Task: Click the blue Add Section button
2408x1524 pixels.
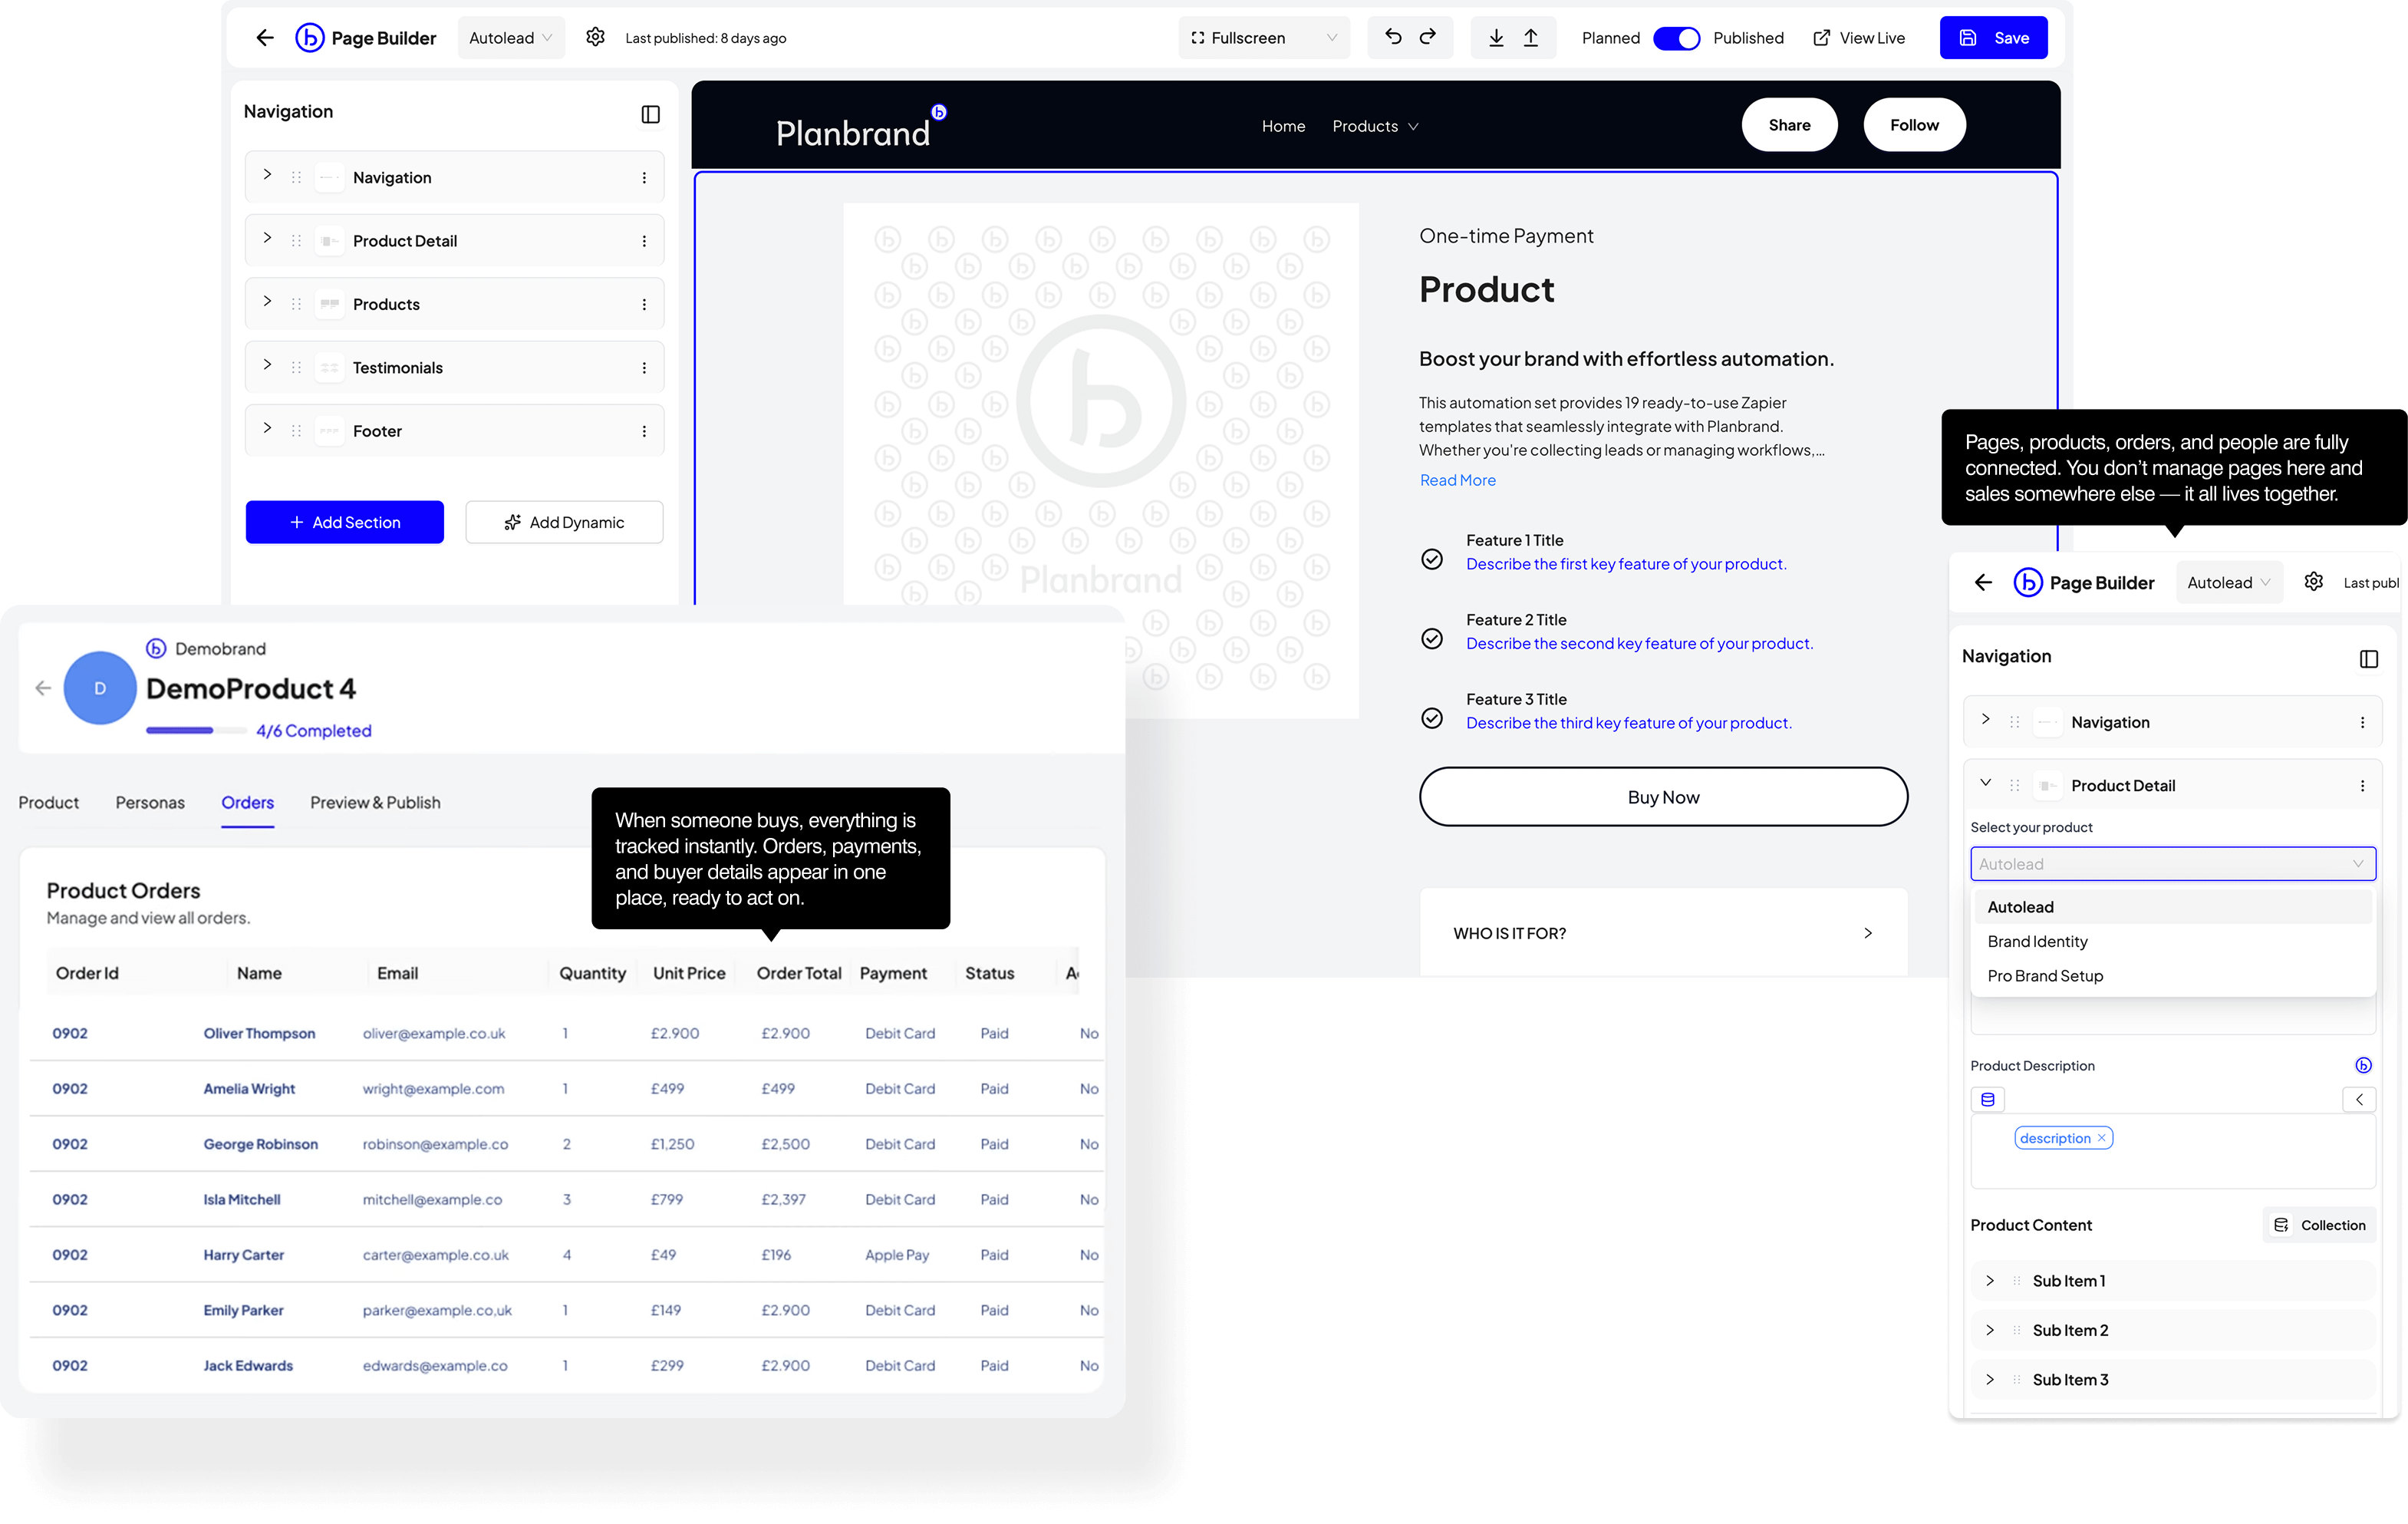Action: click(x=345, y=522)
